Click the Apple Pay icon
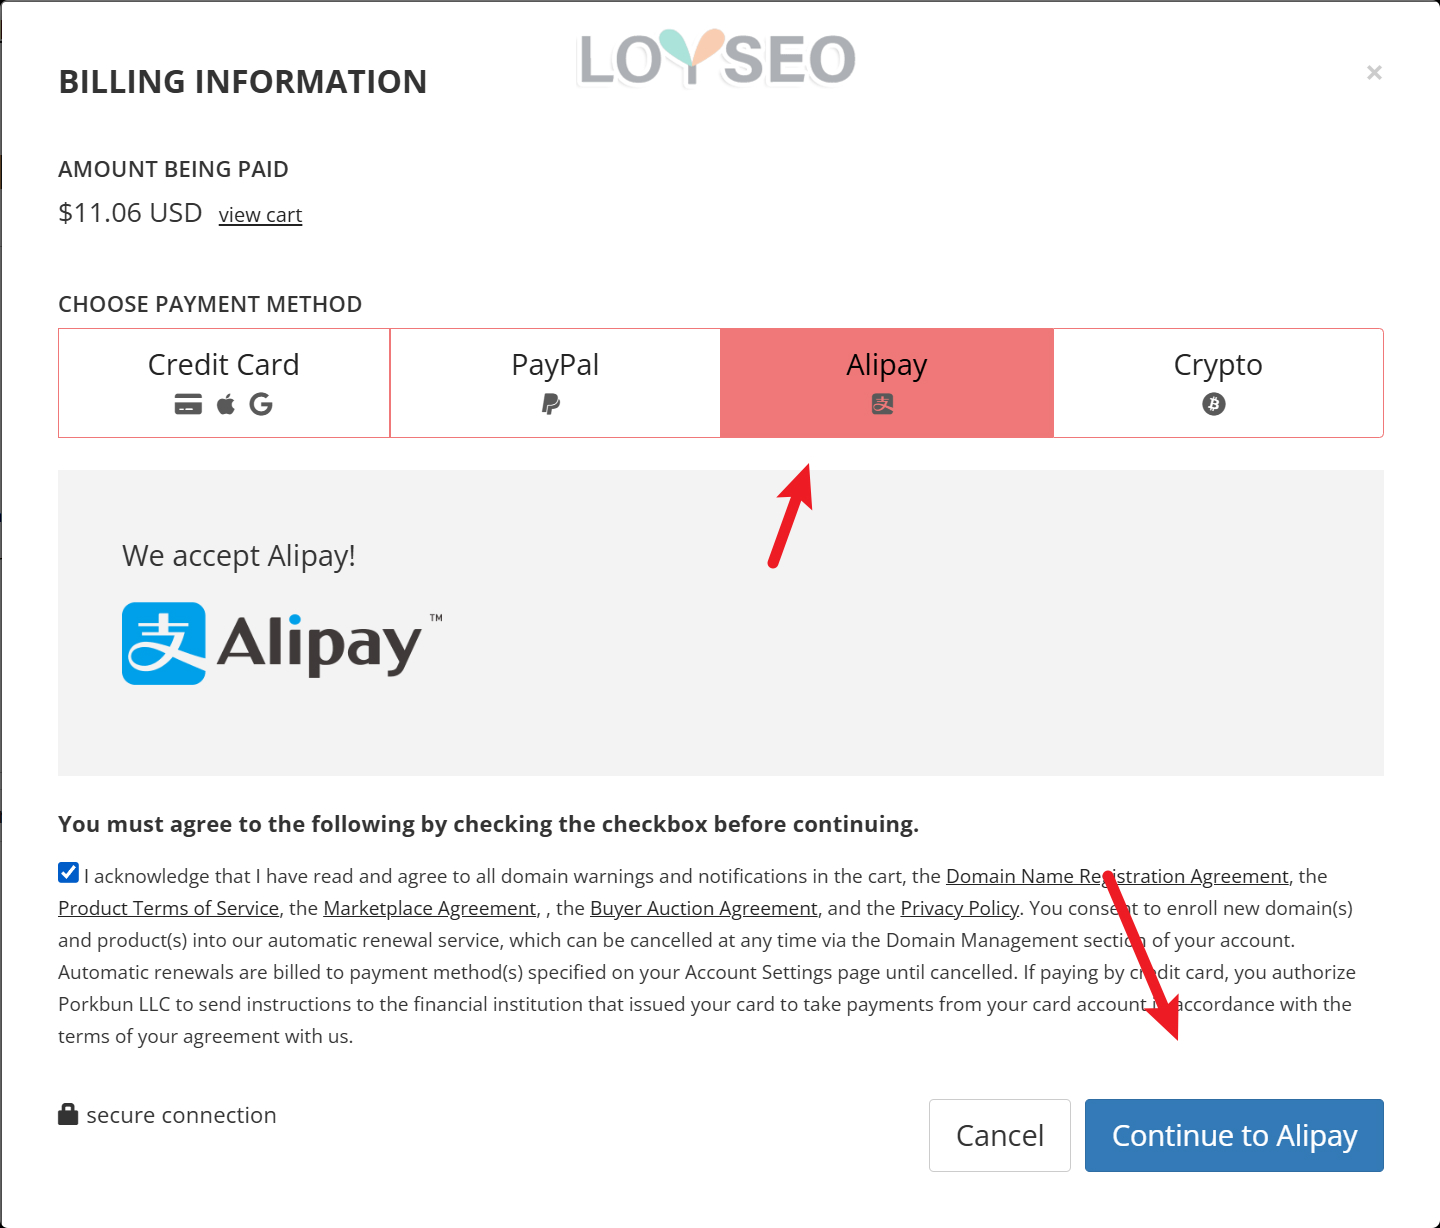Screen dimensions: 1440x1228 pos(226,404)
